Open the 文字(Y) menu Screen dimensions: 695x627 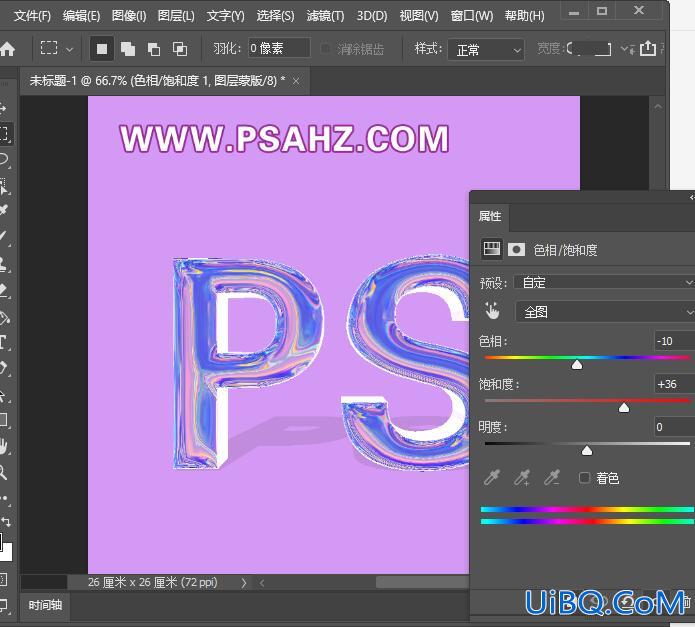click(225, 16)
